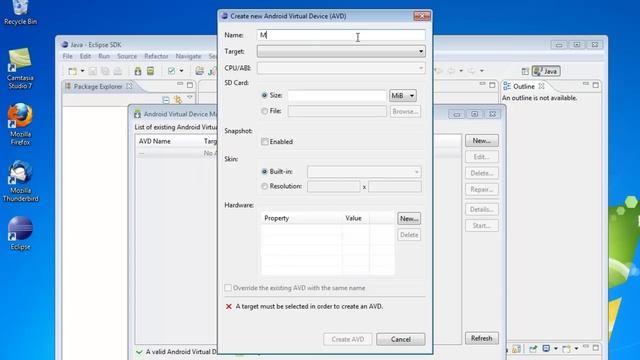This screenshot has width=640, height=360.
Task: Open the Android SDK Manager toolbar icon
Action: (138, 71)
